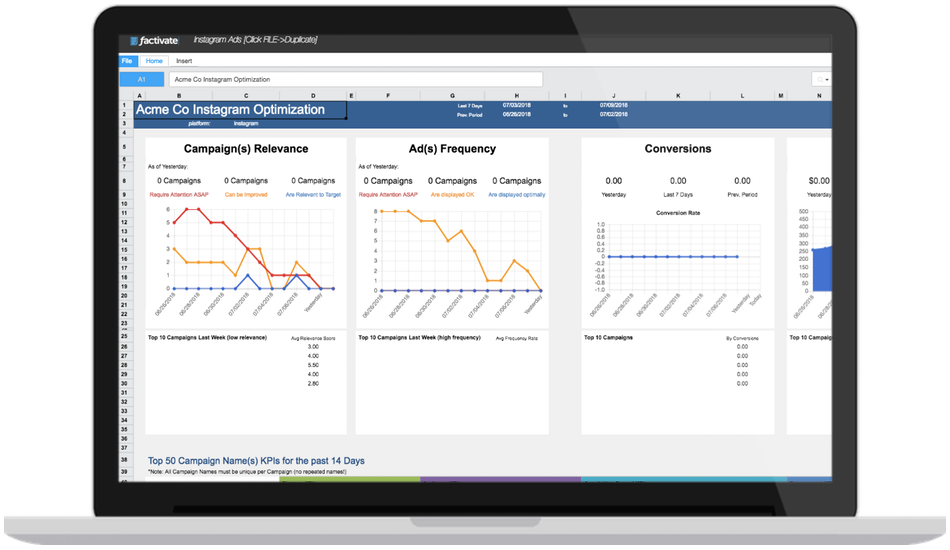This screenshot has height=550, width=950.
Task: Click the 07/02/2018 previous period end date
Action: 614,114
